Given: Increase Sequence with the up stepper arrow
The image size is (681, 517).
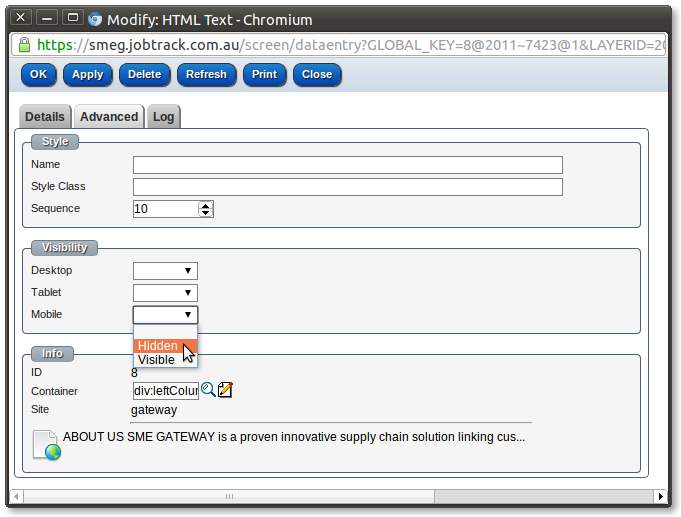Looking at the screenshot, I should click(206, 205).
